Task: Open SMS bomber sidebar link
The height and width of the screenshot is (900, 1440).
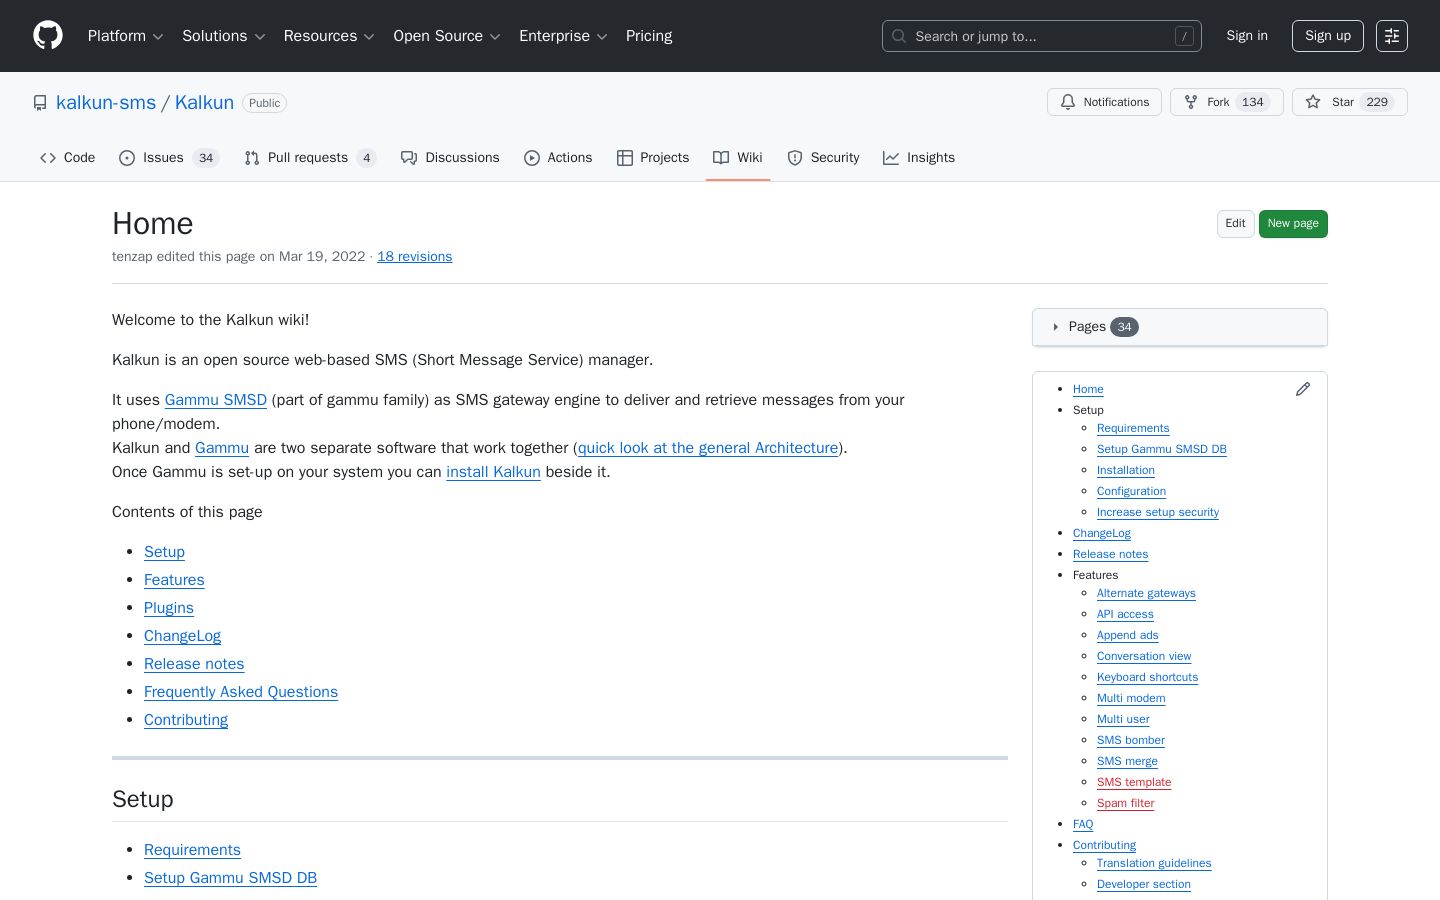Action: pyautogui.click(x=1131, y=740)
